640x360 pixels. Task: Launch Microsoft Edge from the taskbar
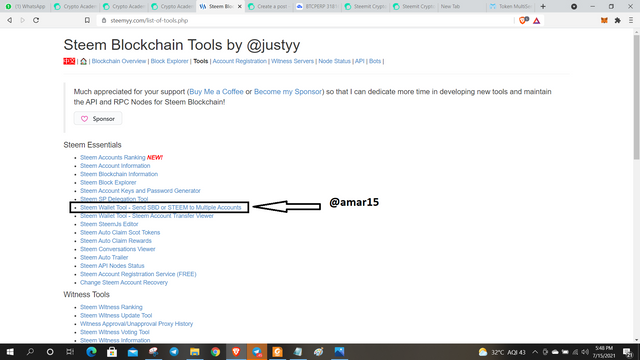[91, 352]
